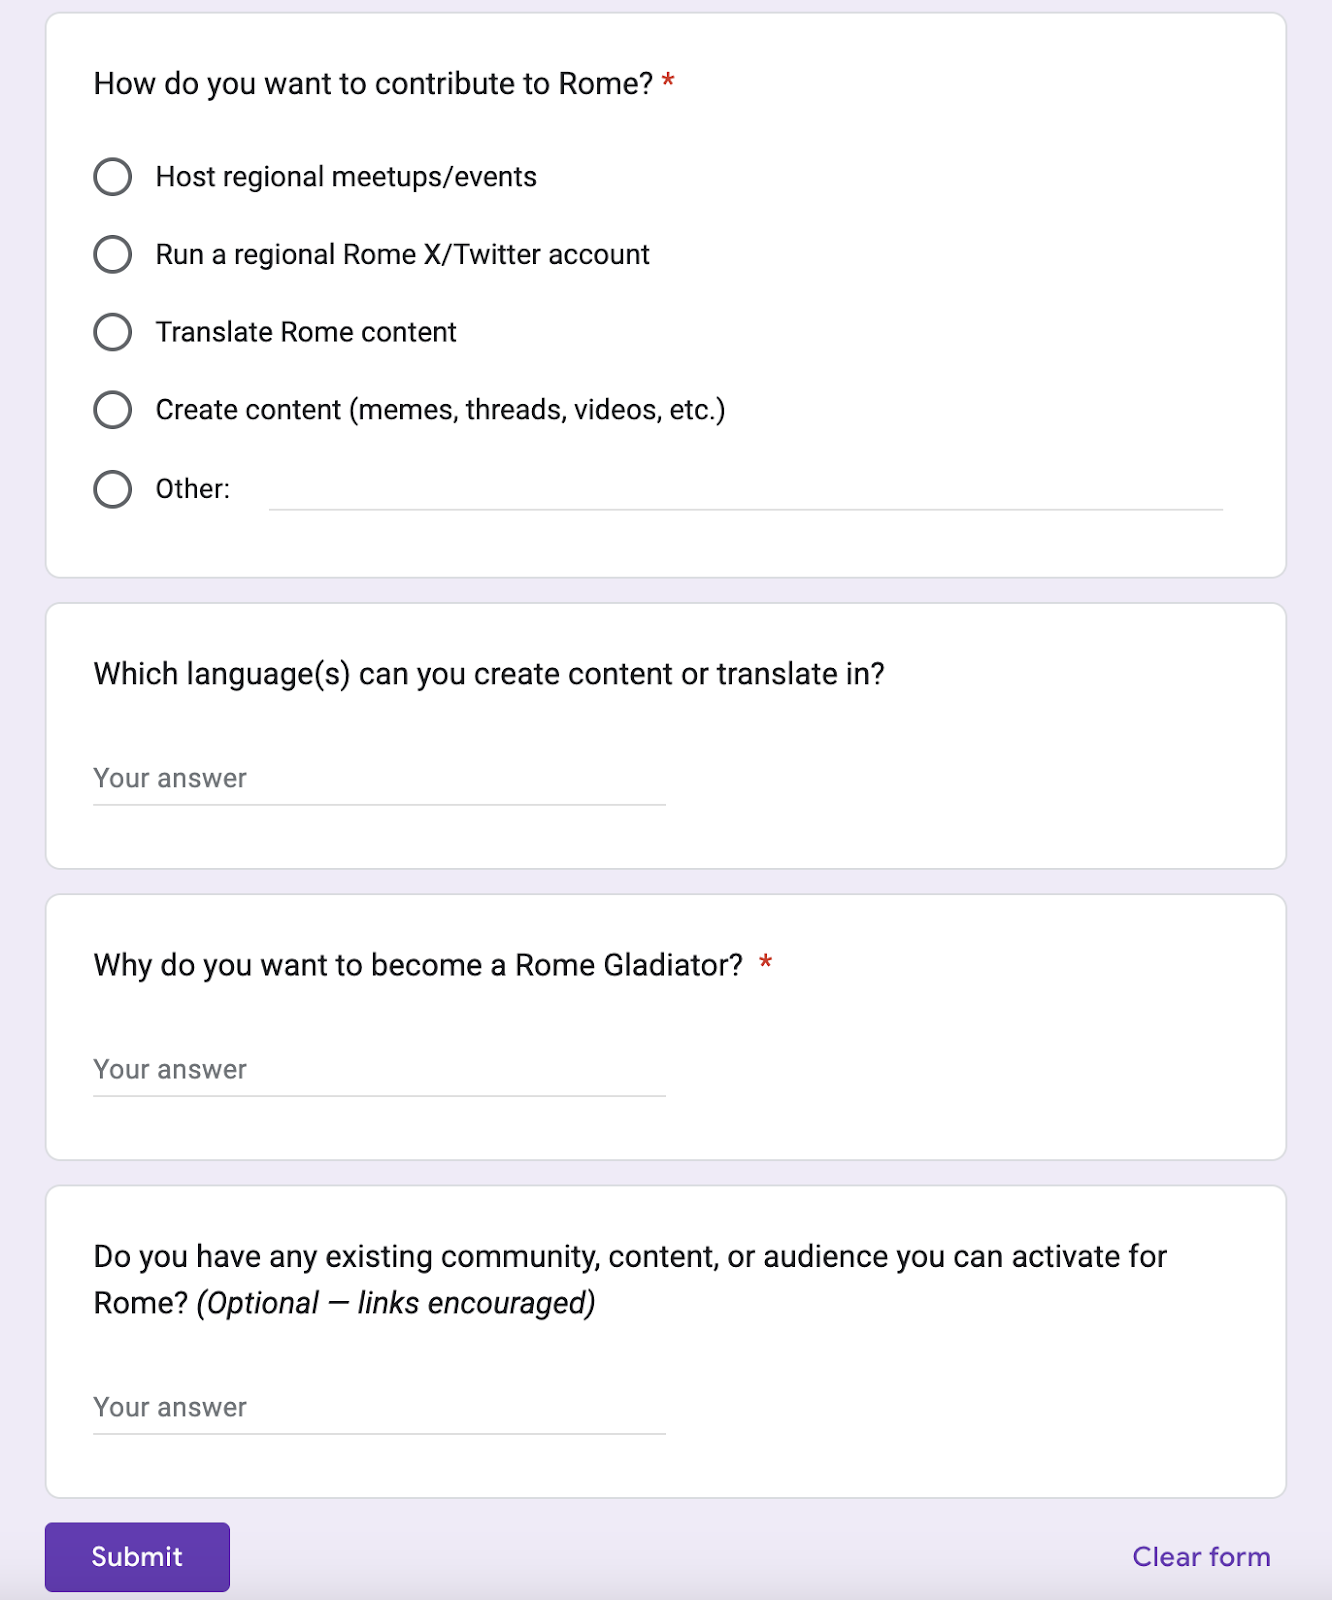Screen dimensions: 1332x1600
Task: Pick the Create content (memes, threads, videos) radio circle
Action: pyautogui.click(x=113, y=410)
